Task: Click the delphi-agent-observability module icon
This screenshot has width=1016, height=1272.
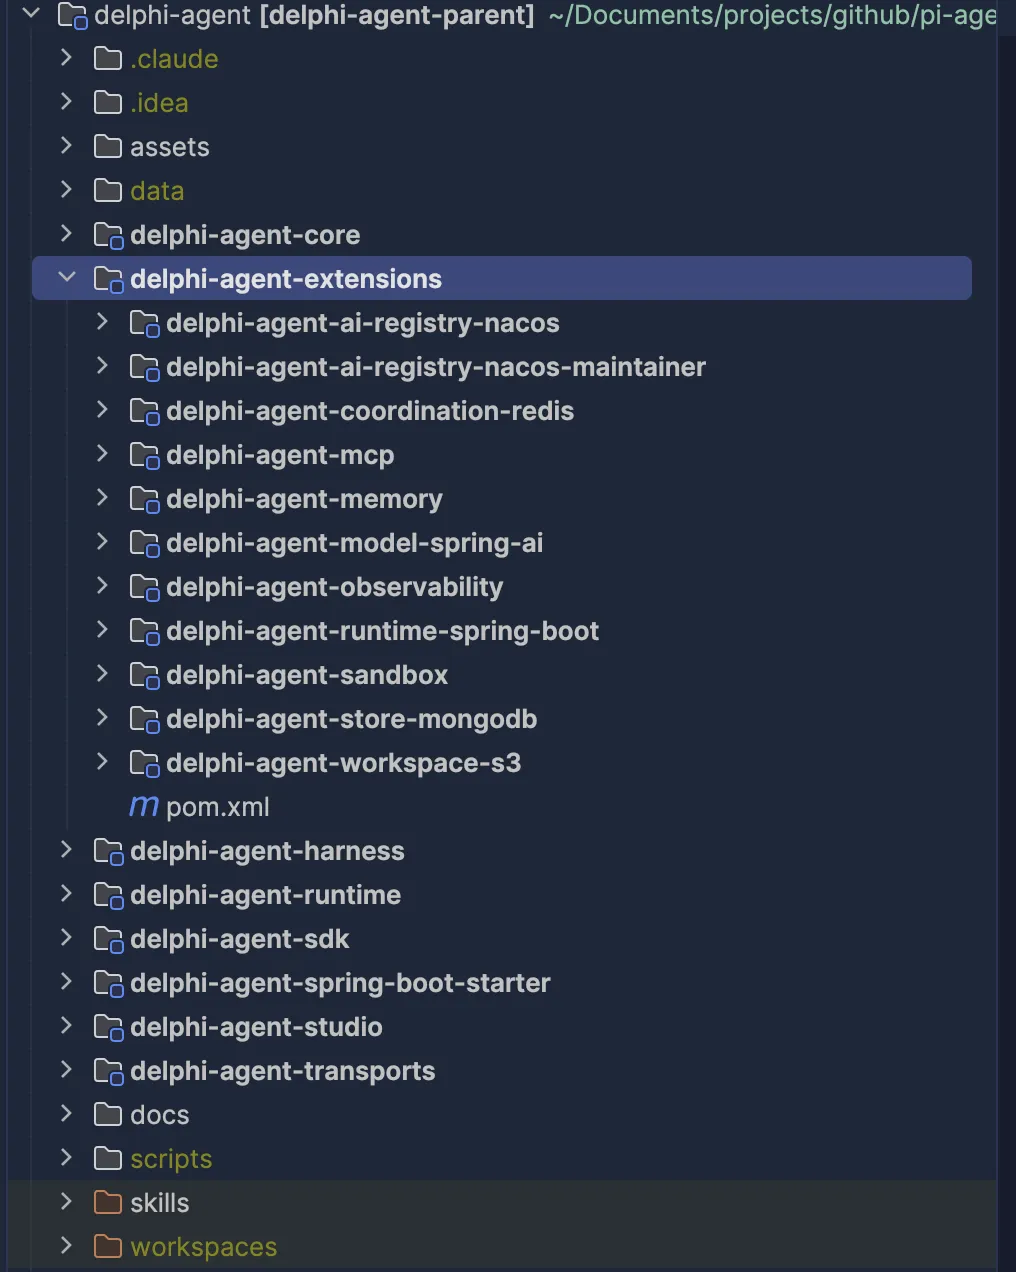Action: 145,587
